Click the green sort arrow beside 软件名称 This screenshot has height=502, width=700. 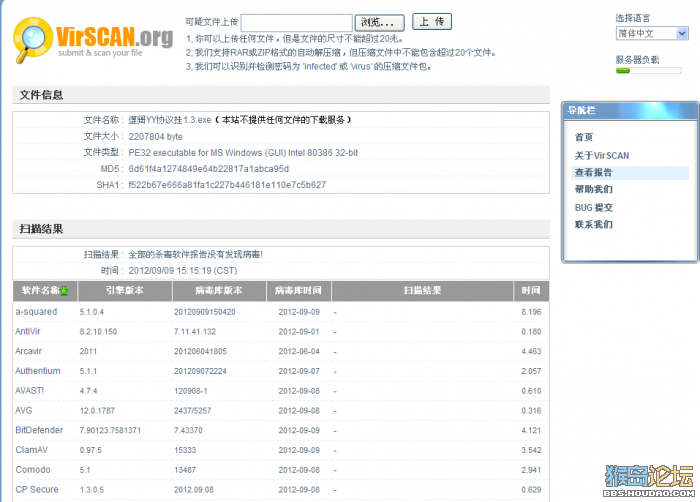[x=64, y=291]
